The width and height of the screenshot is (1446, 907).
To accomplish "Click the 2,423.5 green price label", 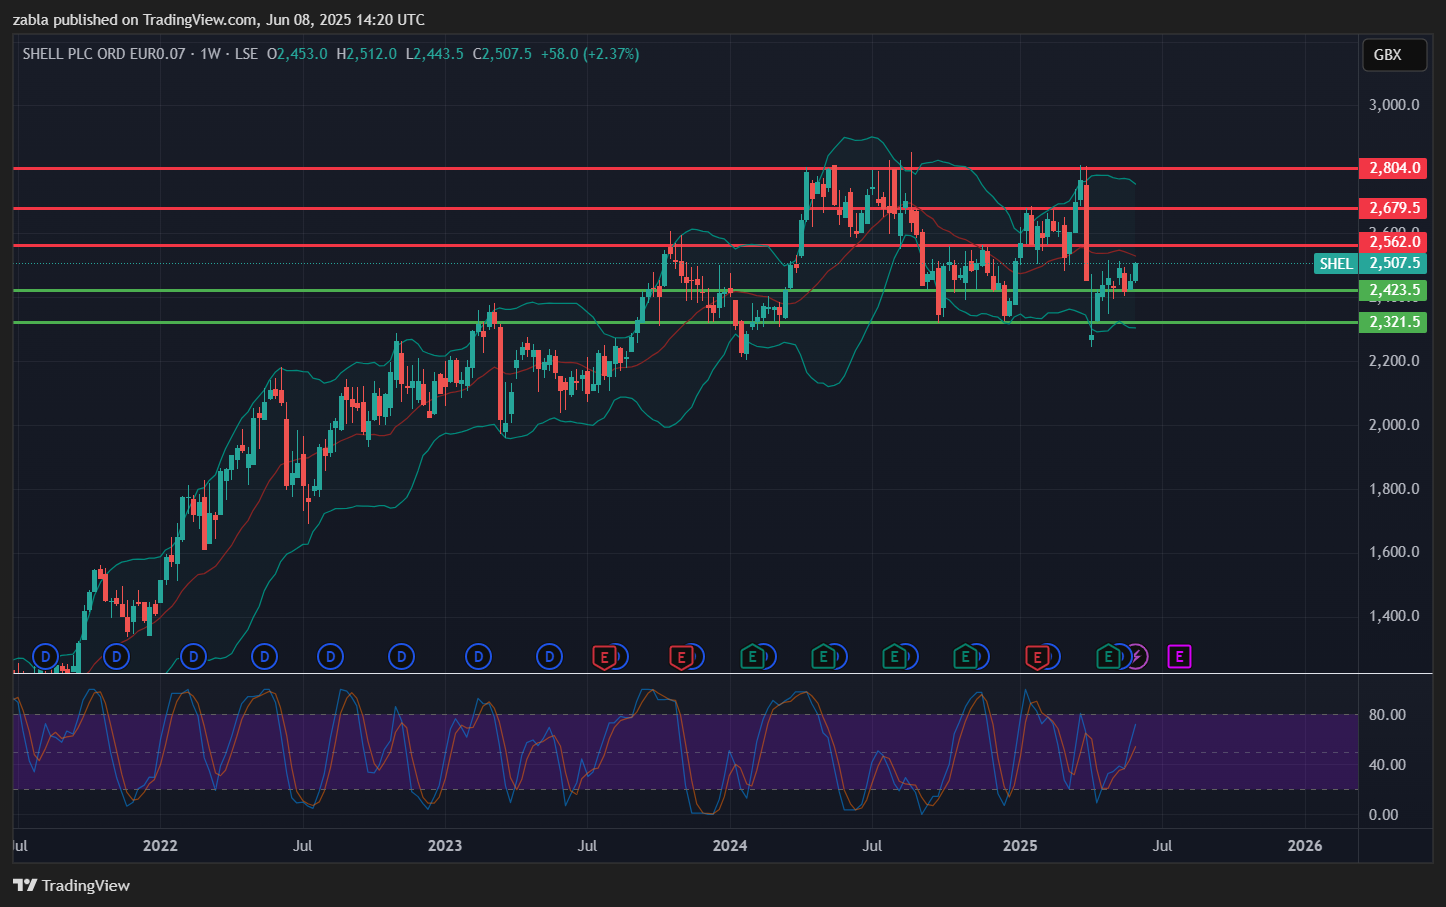I will point(1393,290).
